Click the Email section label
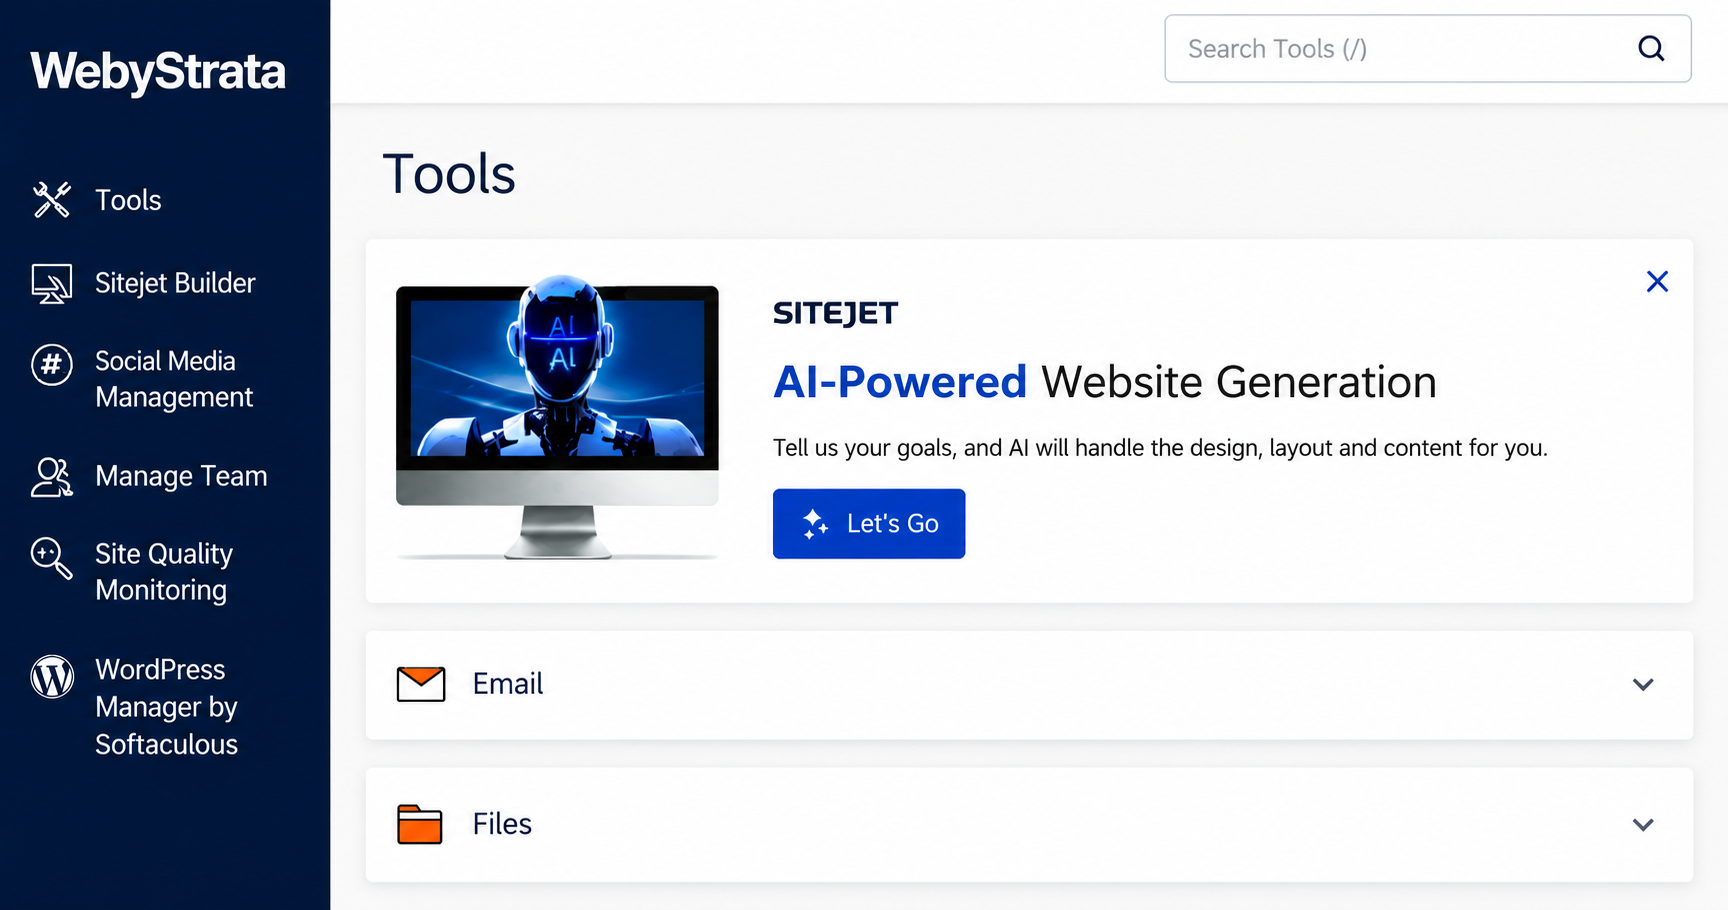This screenshot has width=1728, height=910. (508, 684)
